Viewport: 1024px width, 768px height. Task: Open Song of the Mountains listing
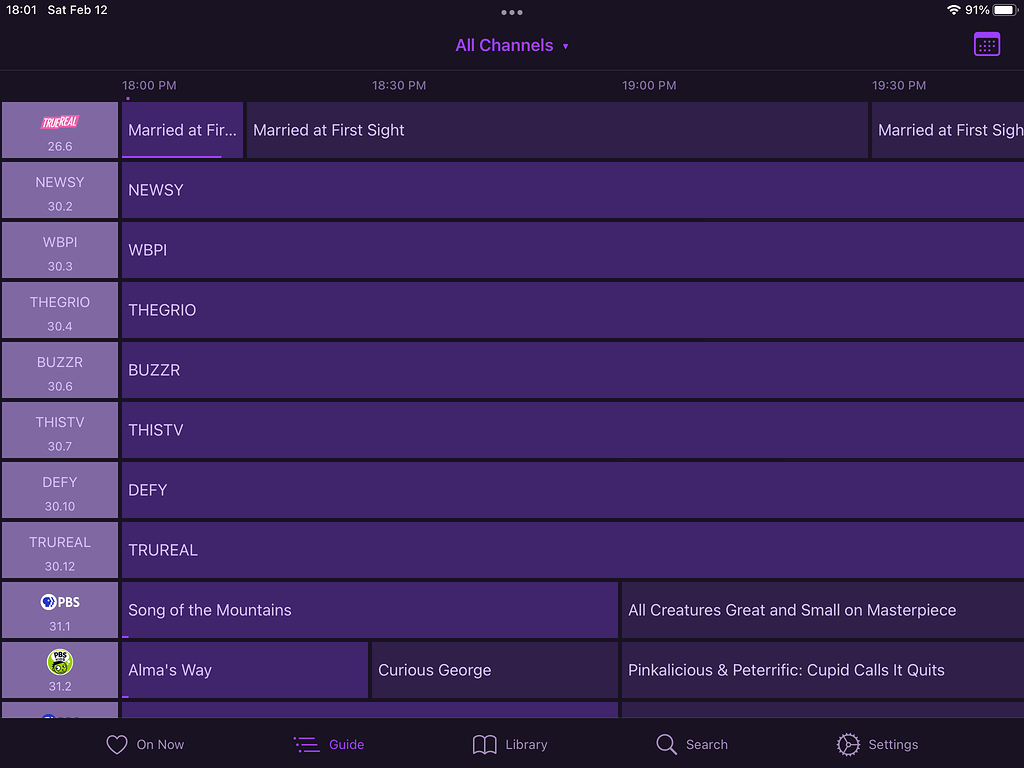pos(370,610)
